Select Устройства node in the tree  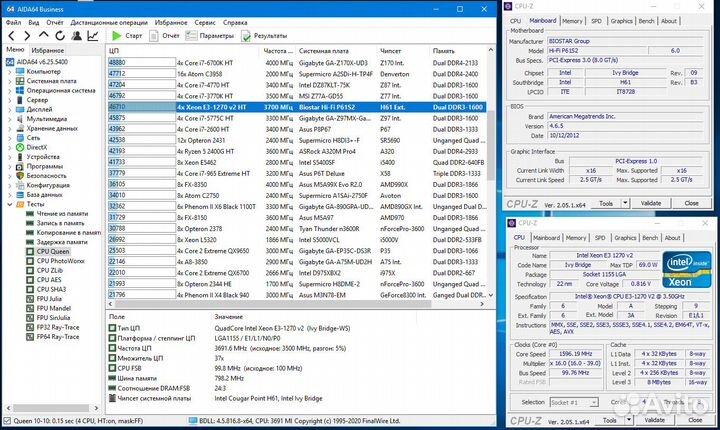coord(43,157)
